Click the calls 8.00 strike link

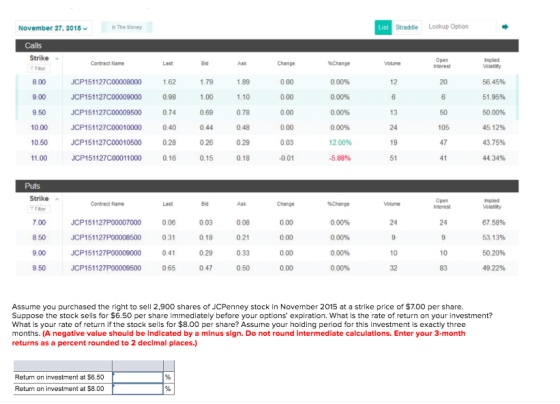(39, 82)
